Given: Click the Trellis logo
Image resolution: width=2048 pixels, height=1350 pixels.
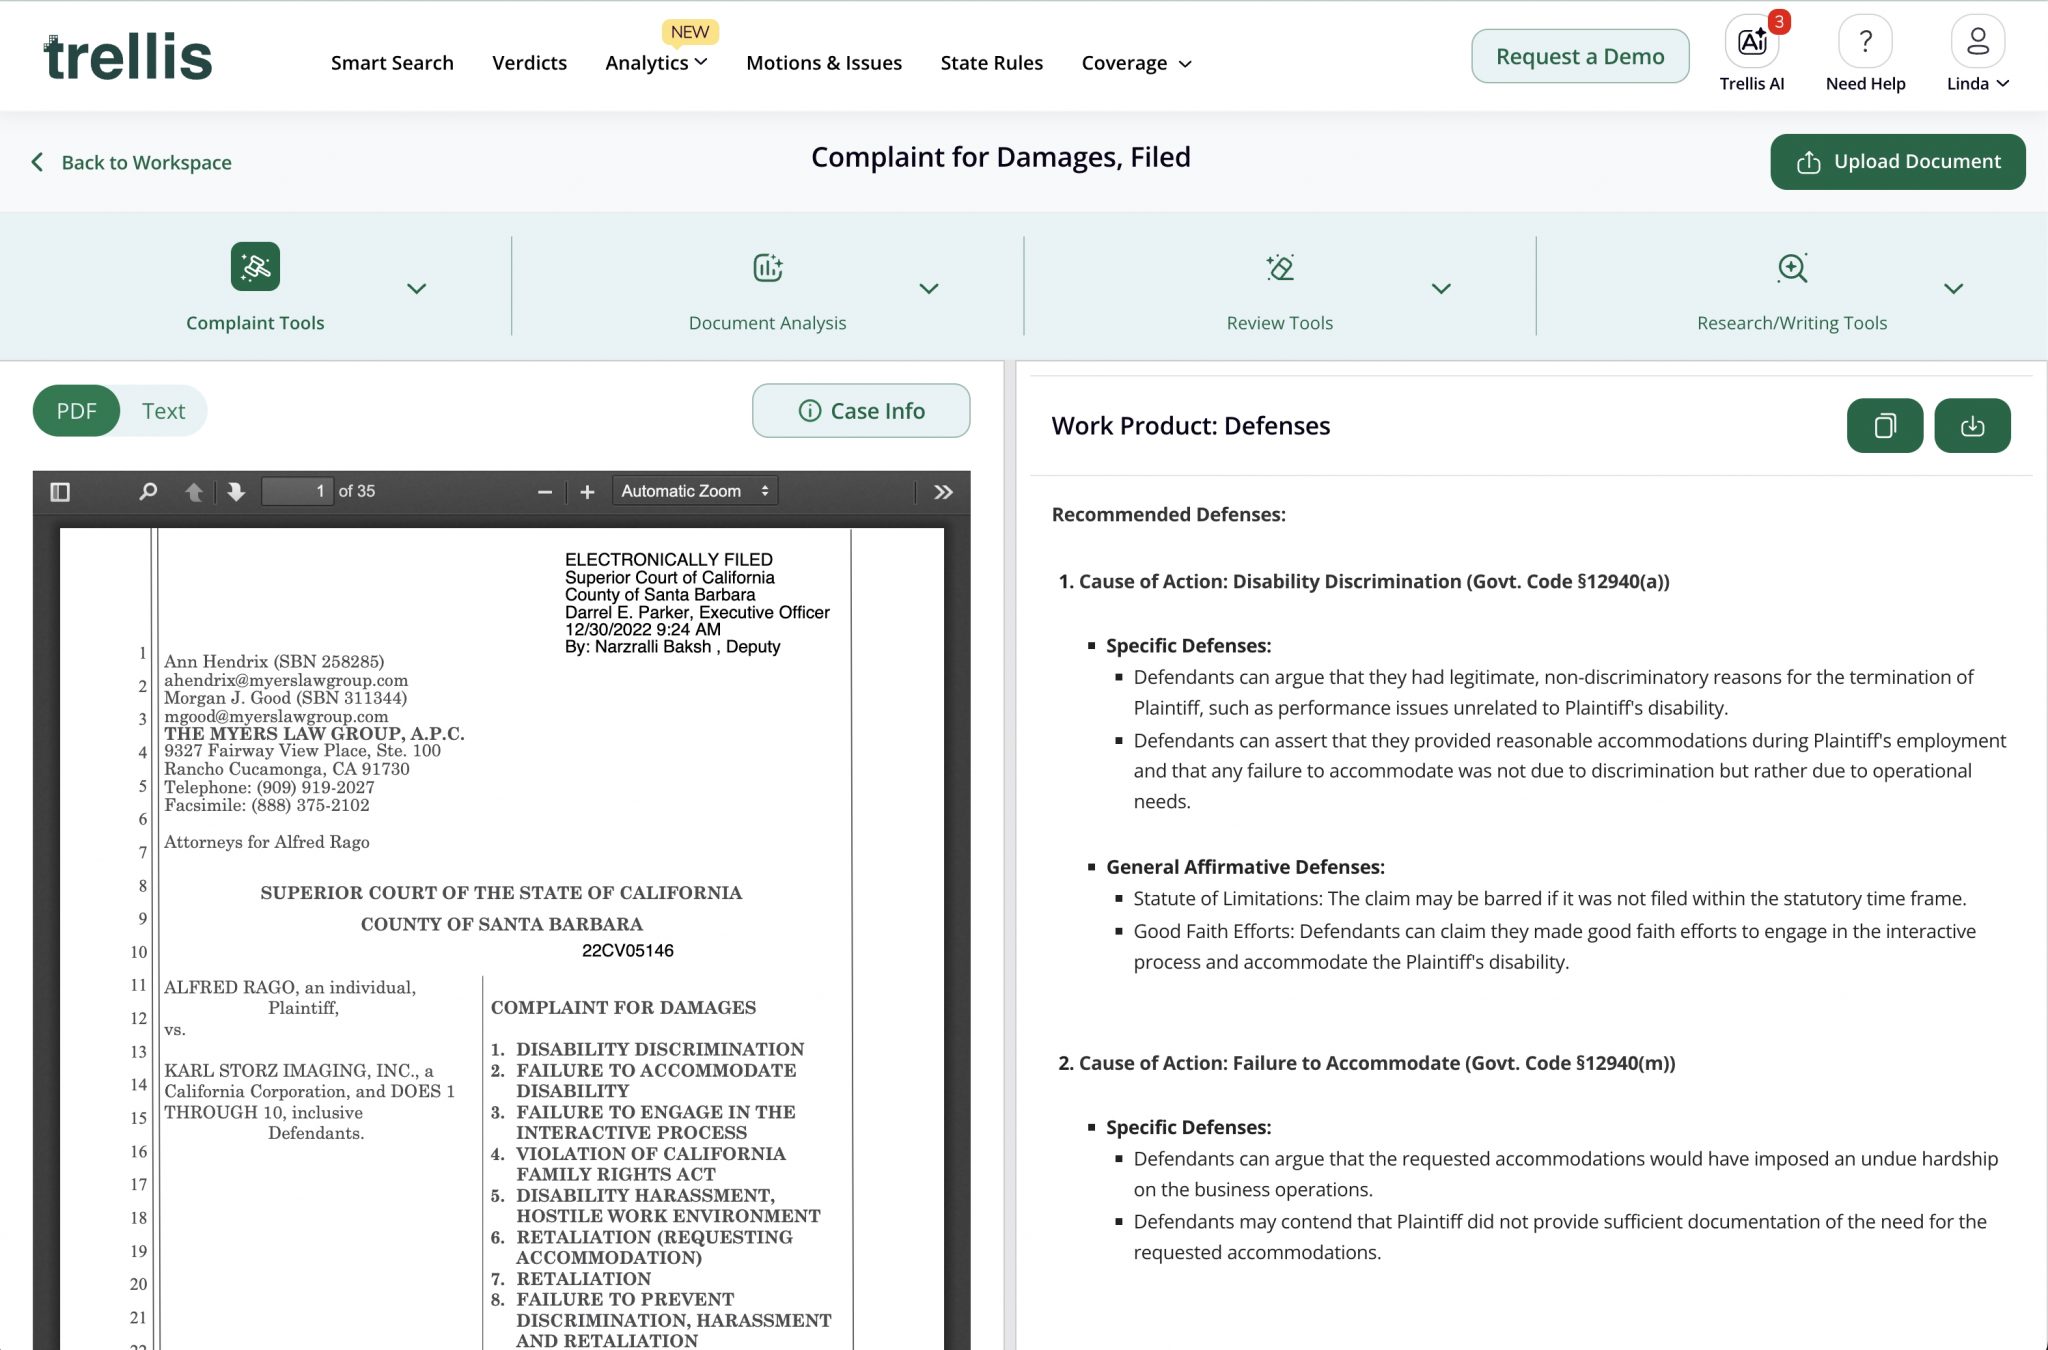Looking at the screenshot, I should [128, 57].
